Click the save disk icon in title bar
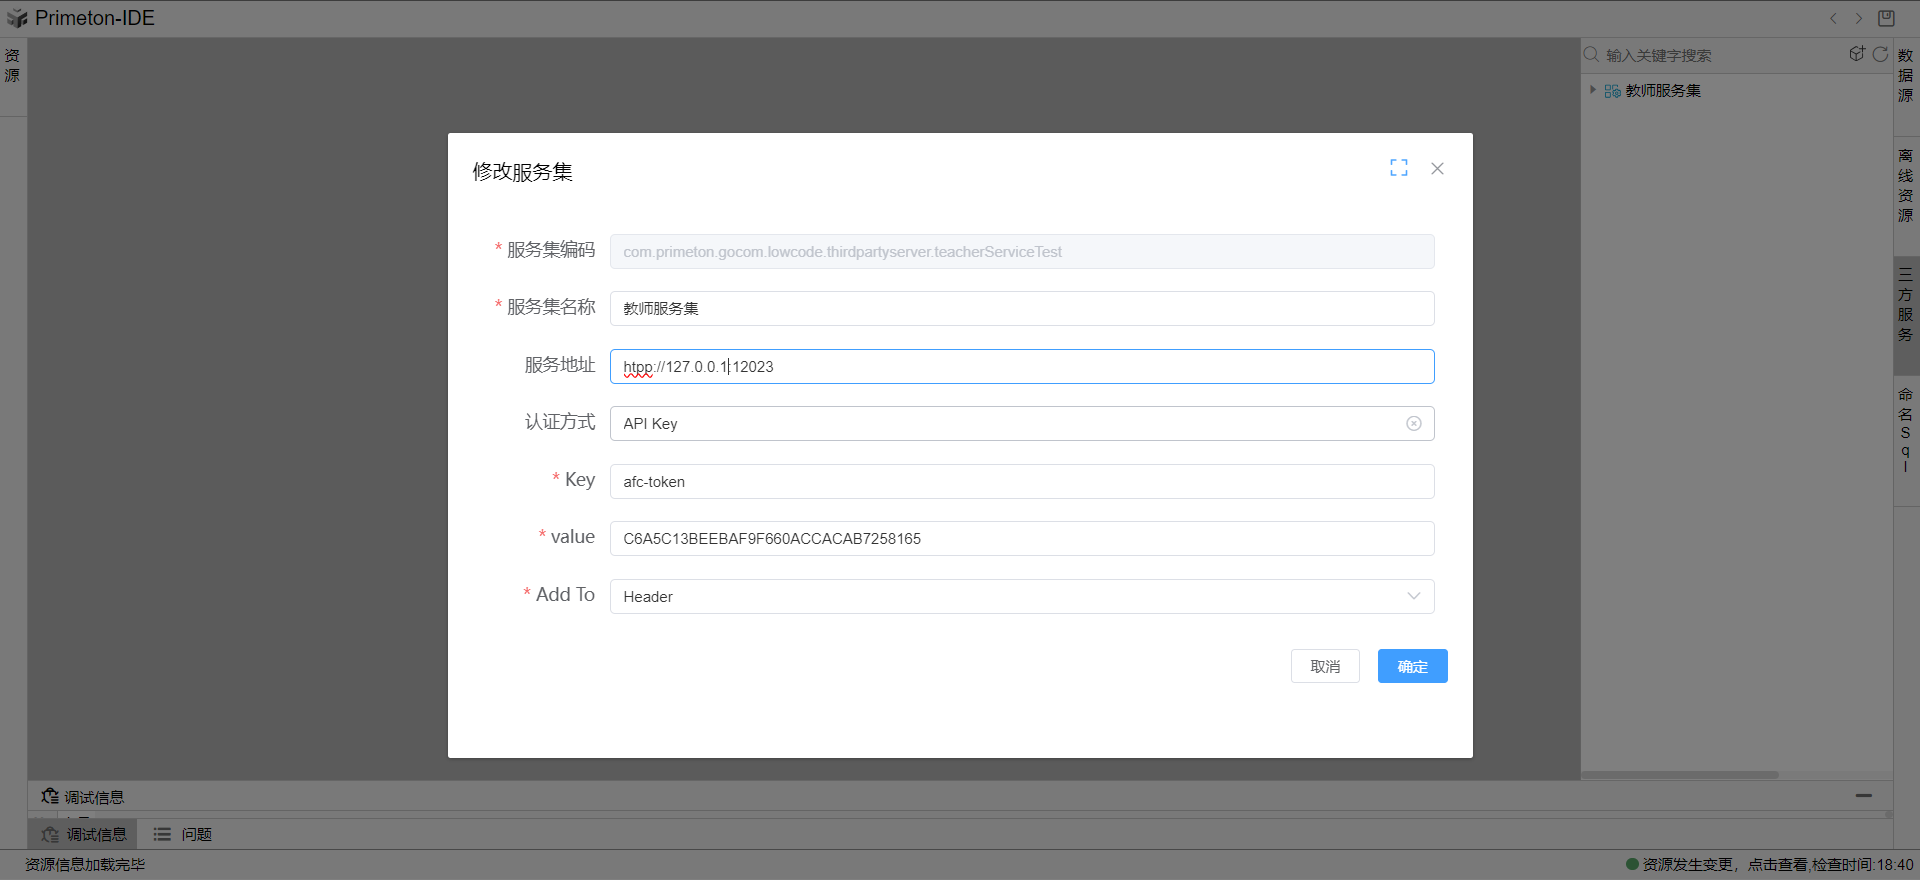The image size is (1920, 880). pos(1886,18)
